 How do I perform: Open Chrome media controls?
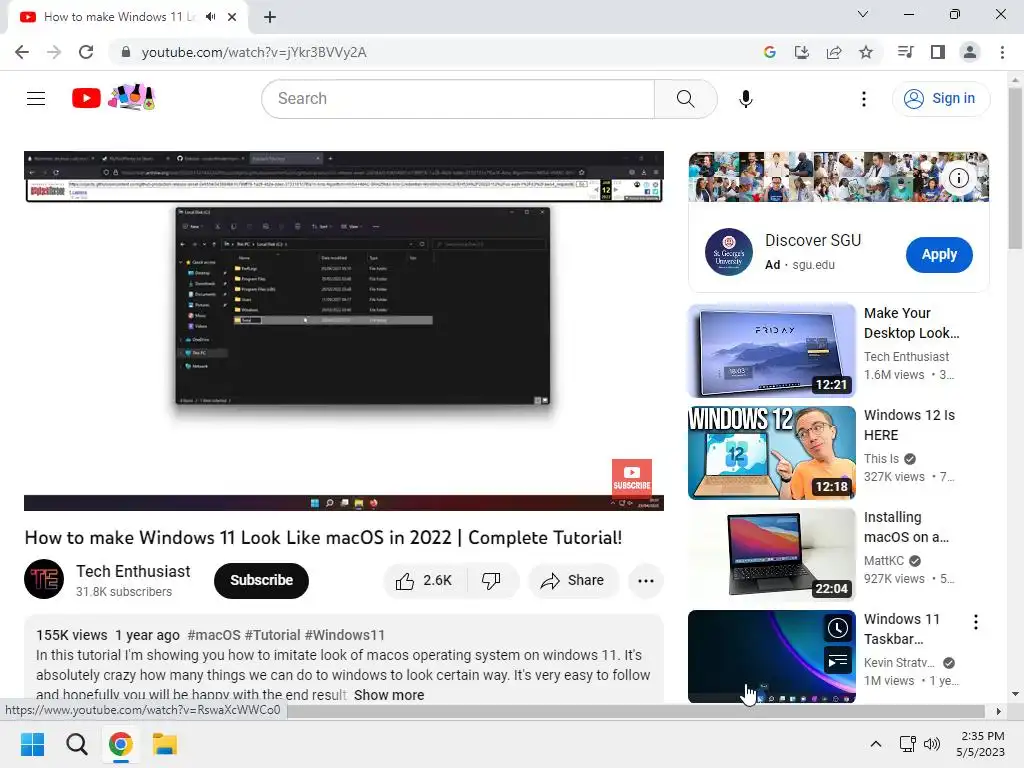[905, 52]
